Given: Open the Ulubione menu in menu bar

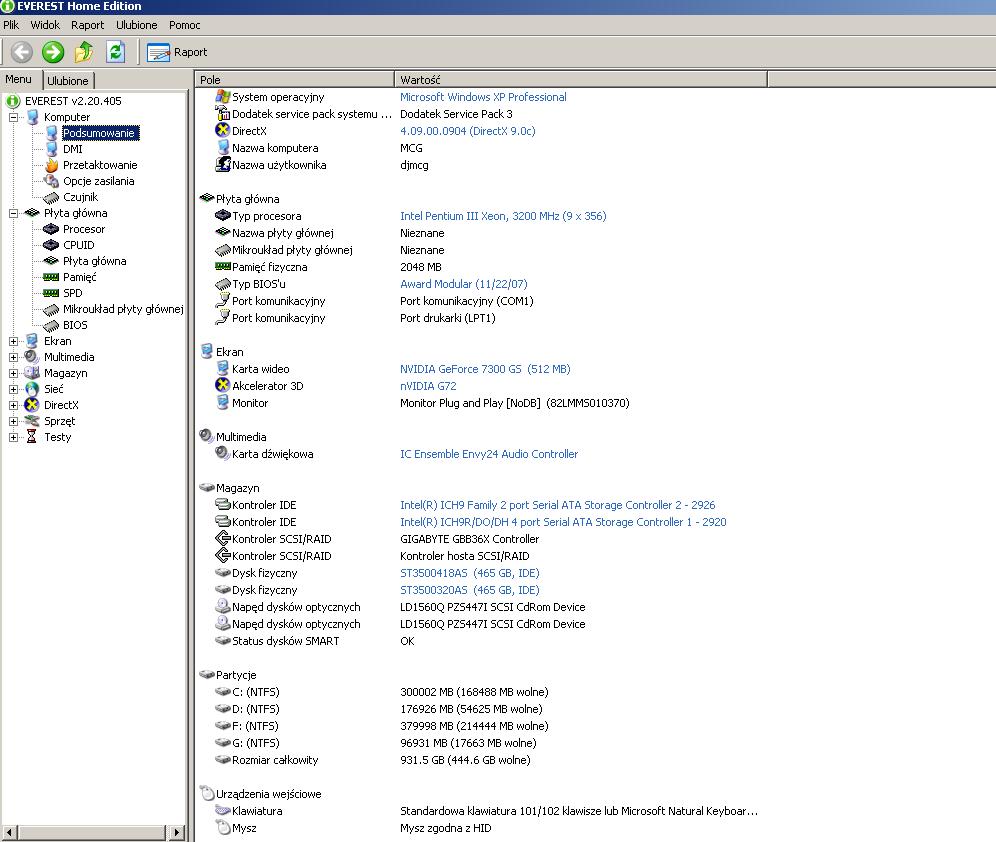Looking at the screenshot, I should (x=137, y=25).
